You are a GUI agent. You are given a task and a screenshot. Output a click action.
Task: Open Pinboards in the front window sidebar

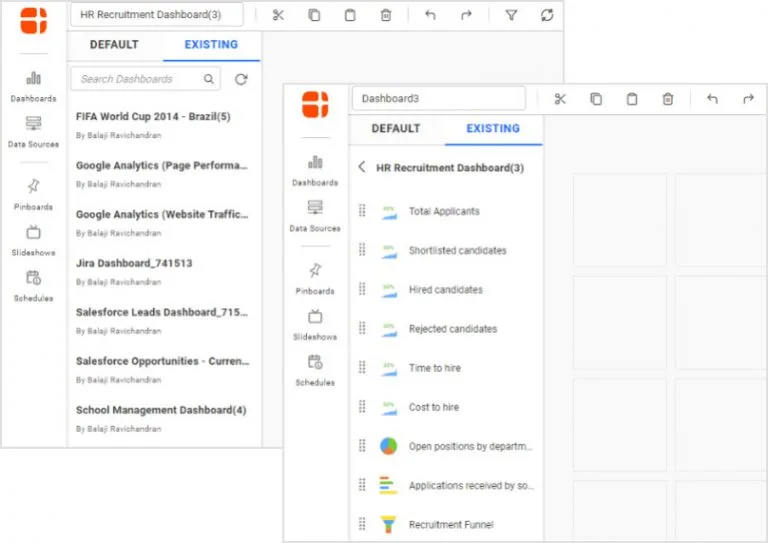315,277
